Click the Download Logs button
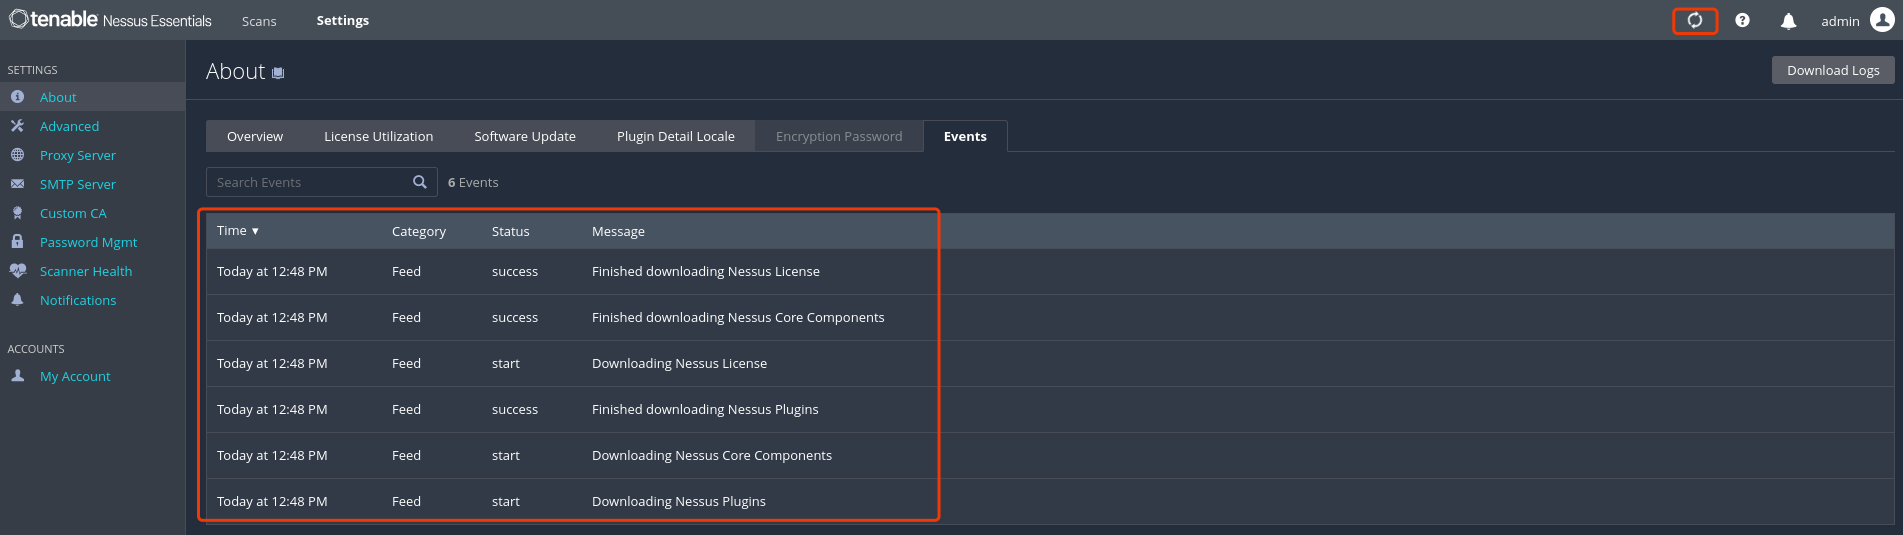Image resolution: width=1903 pixels, height=535 pixels. [x=1833, y=70]
